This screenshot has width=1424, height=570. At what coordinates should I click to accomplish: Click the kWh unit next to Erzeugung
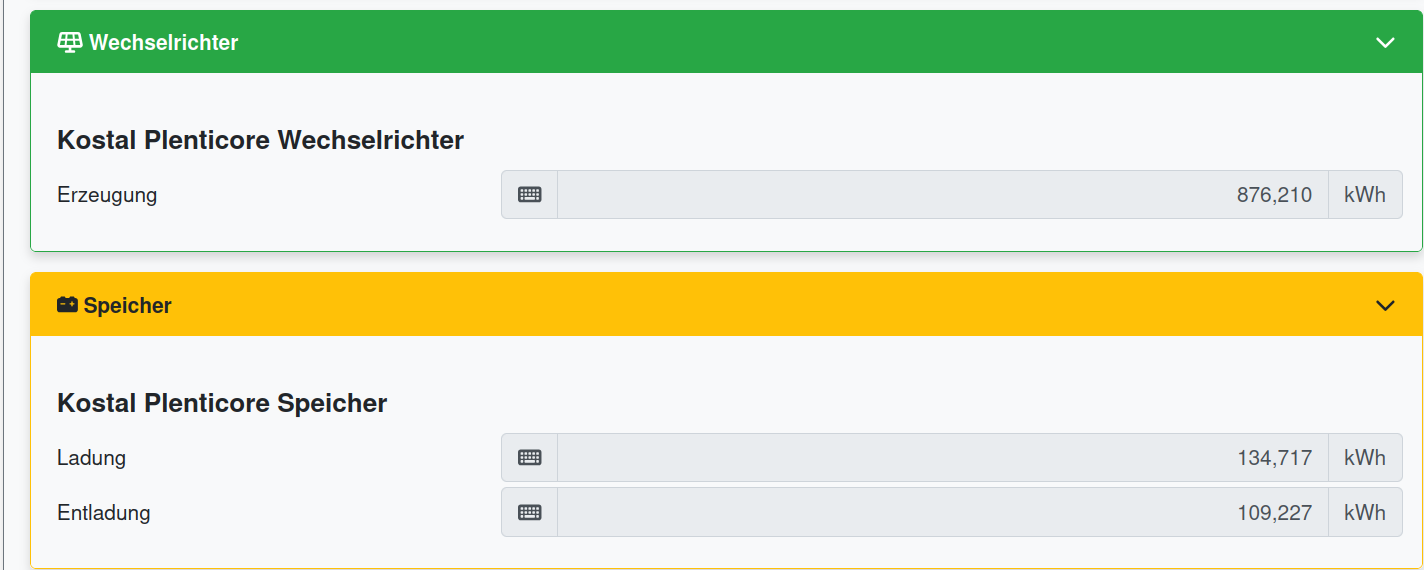(1365, 195)
